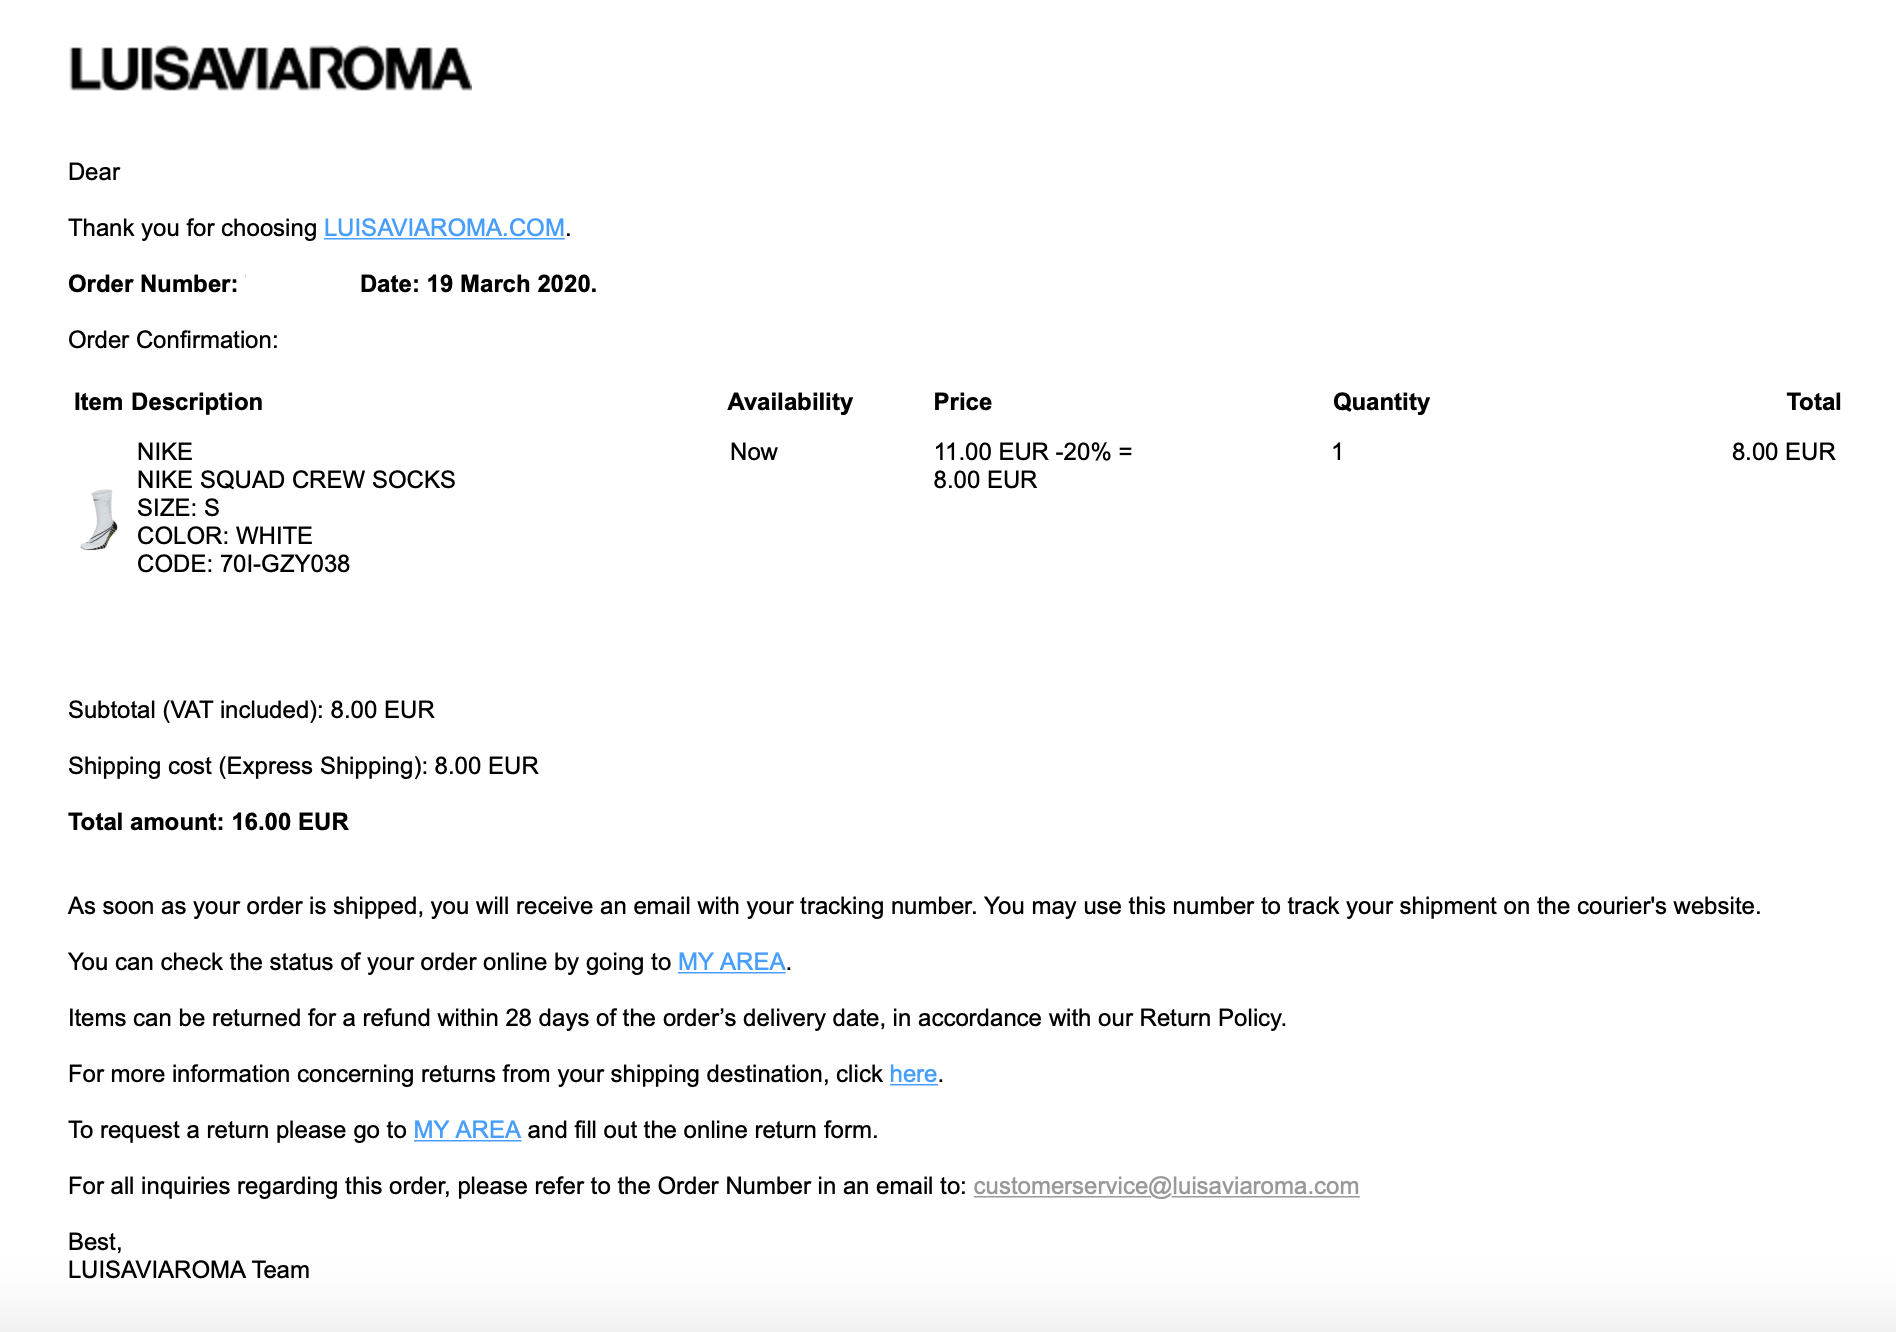Viewport: 1896px width, 1332px height.
Task: Click the LUISAVIAROMA logo at top
Action: (270, 70)
